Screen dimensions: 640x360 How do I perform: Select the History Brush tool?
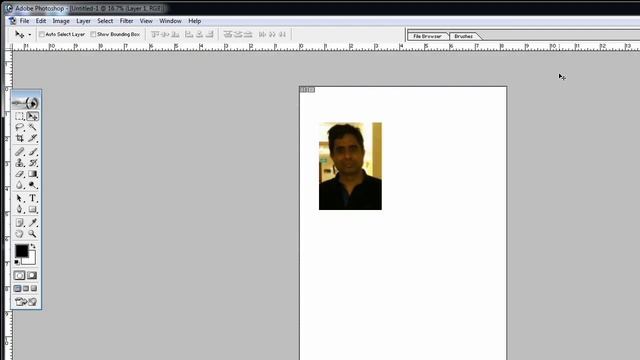coord(32,163)
